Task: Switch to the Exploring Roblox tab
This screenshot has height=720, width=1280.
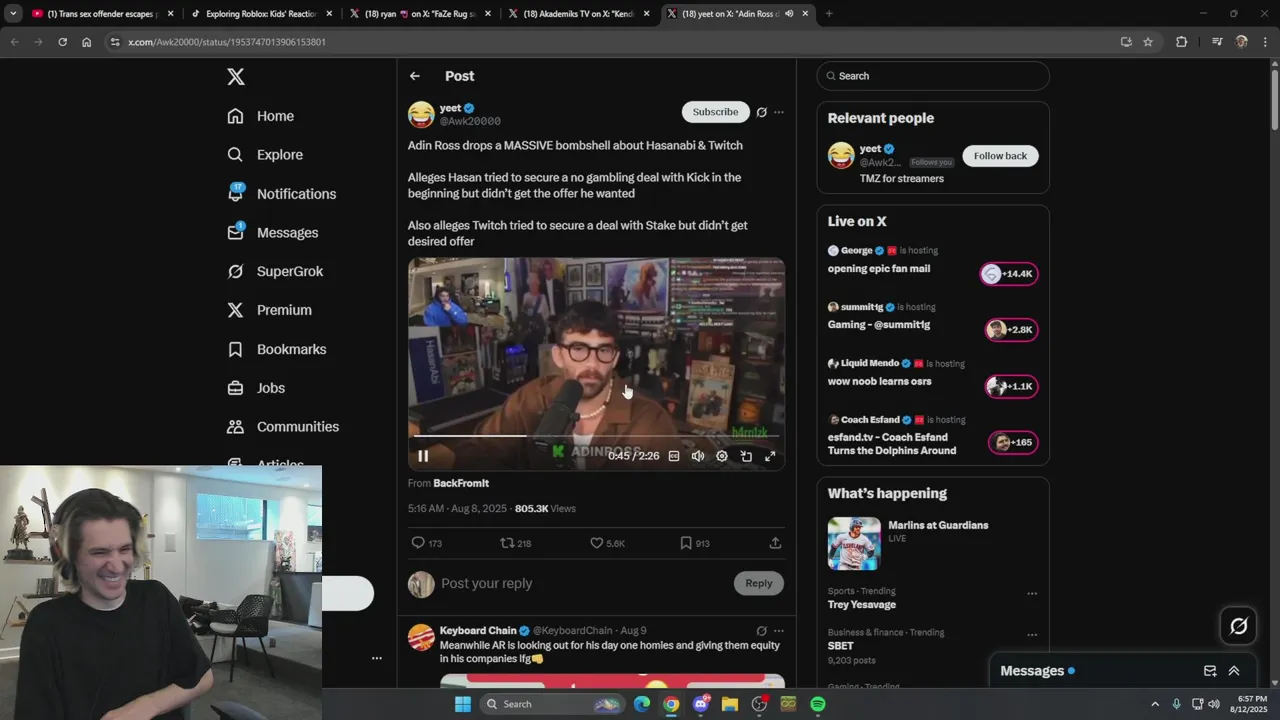Action: pyautogui.click(x=261, y=14)
